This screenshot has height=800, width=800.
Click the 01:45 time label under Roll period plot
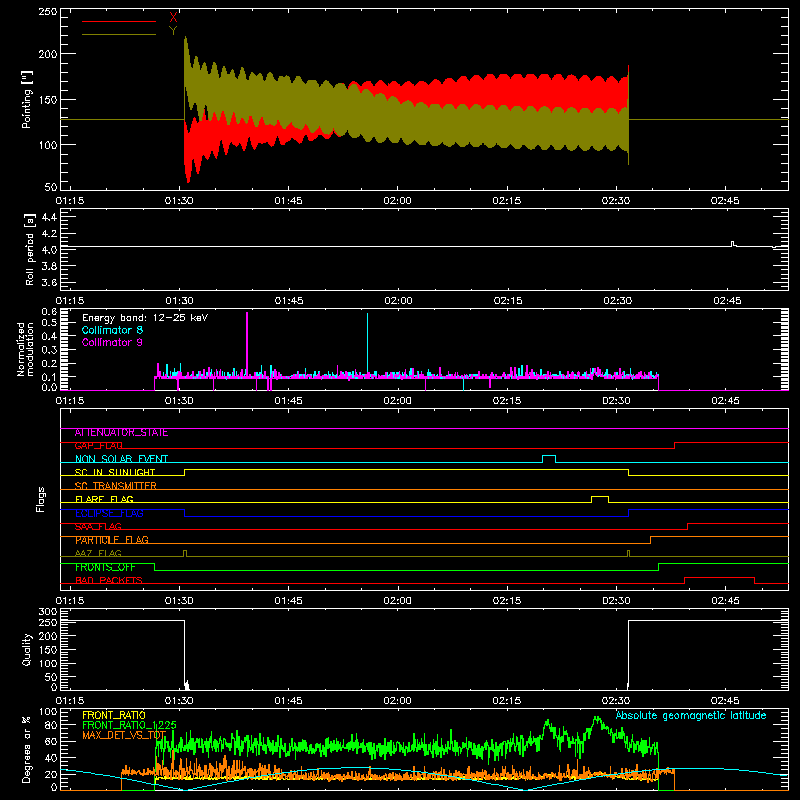pos(289,301)
